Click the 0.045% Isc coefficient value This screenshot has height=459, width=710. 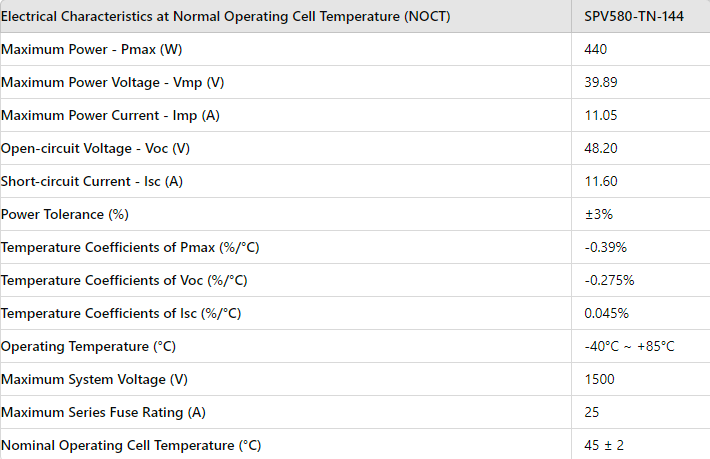[606, 313]
